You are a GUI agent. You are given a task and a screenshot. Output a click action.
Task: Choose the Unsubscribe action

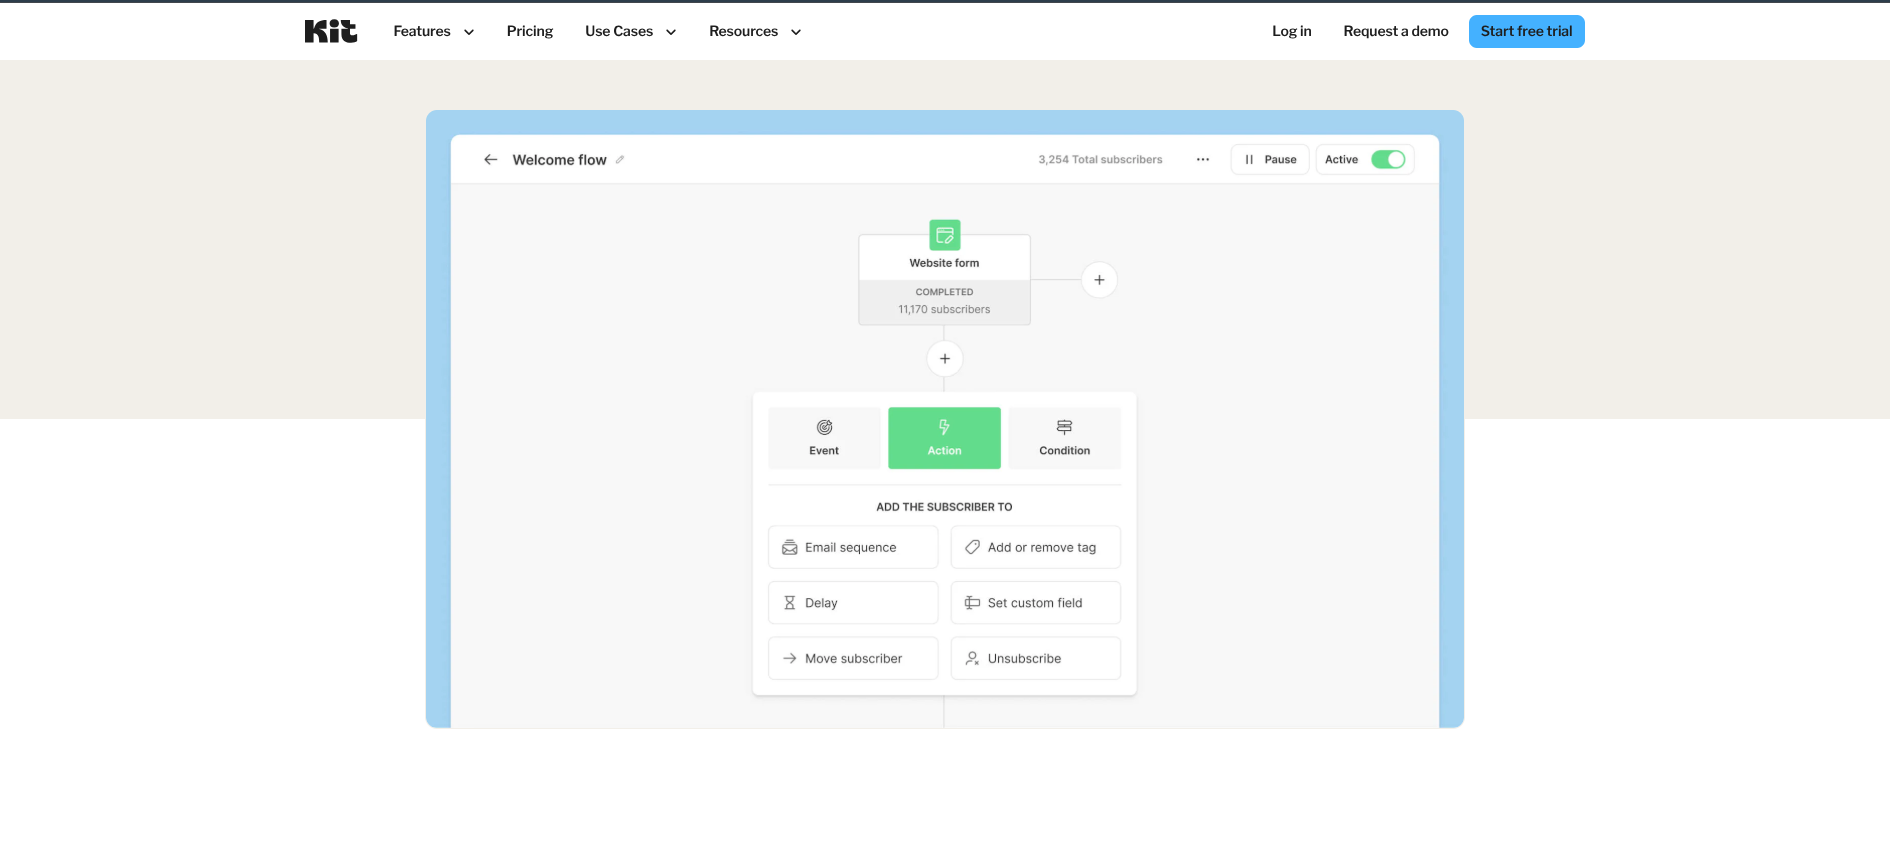[x=1035, y=658]
